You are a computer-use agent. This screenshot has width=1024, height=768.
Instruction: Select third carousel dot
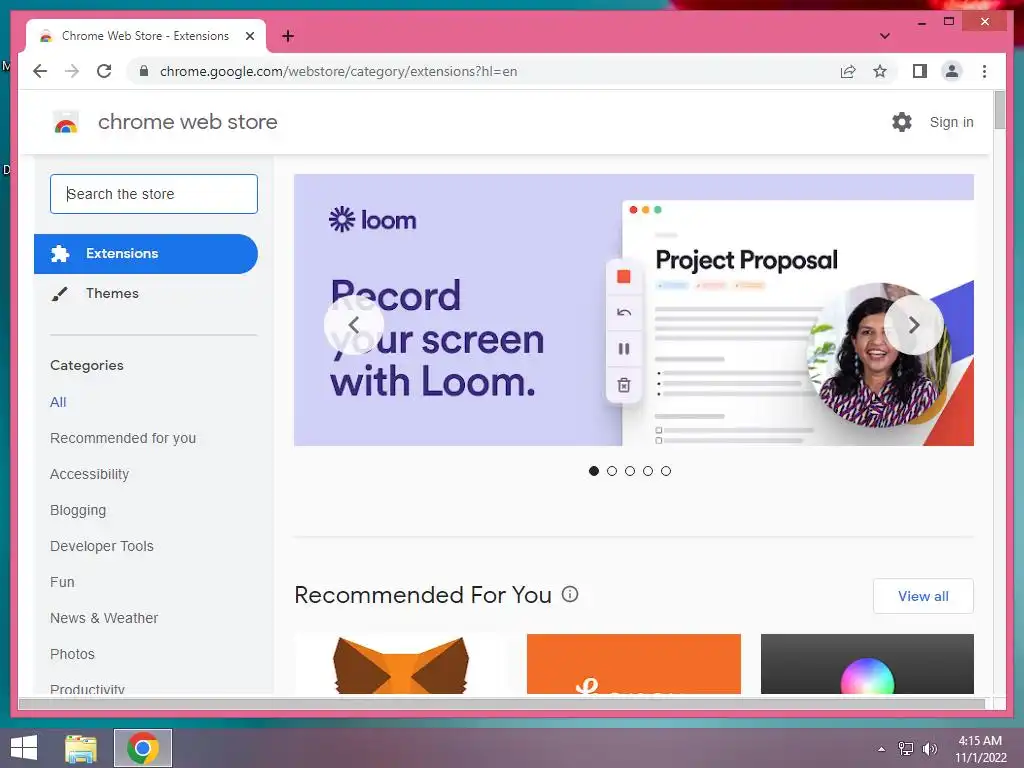click(630, 471)
